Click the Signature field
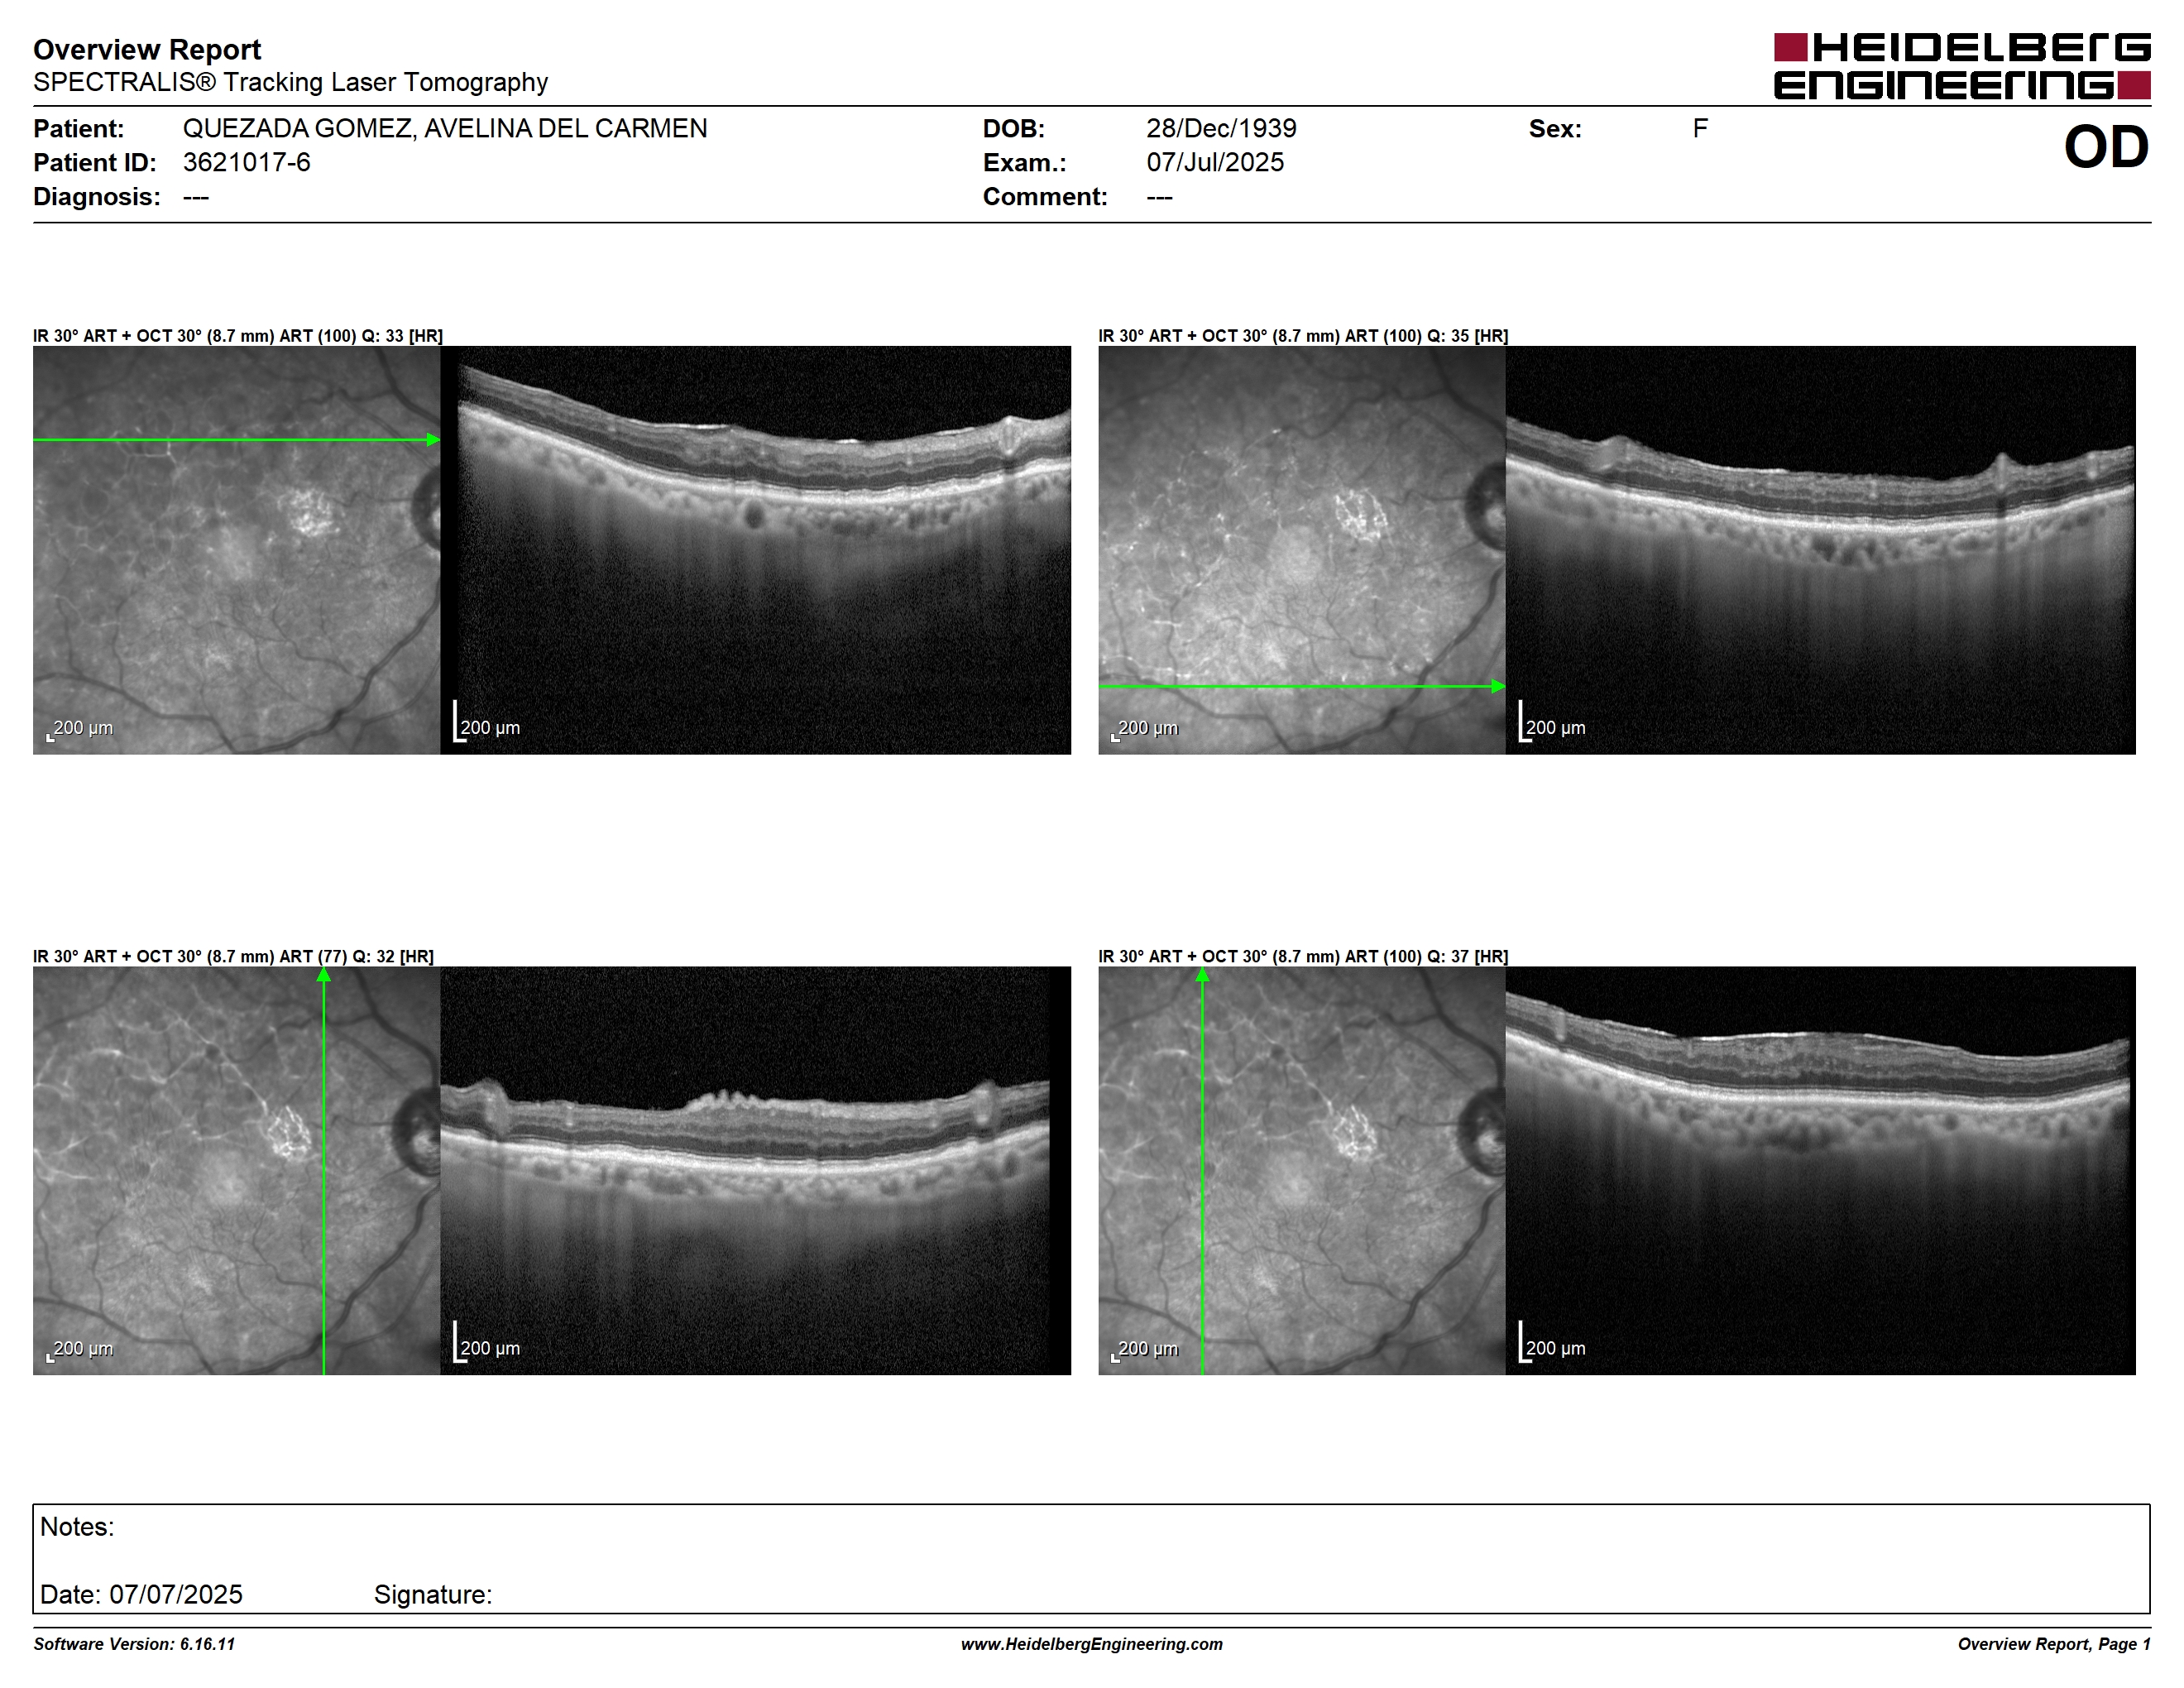Image resolution: width=2184 pixels, height=1688 pixels. (433, 1594)
